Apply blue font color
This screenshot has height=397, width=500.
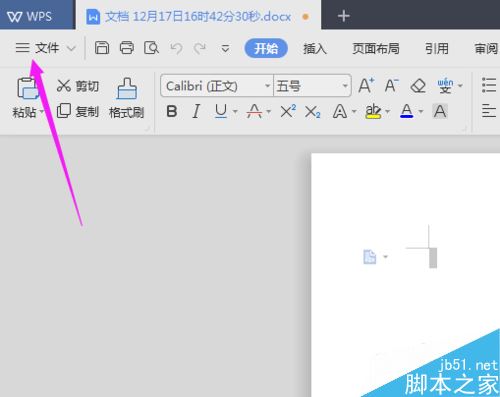tap(406, 111)
